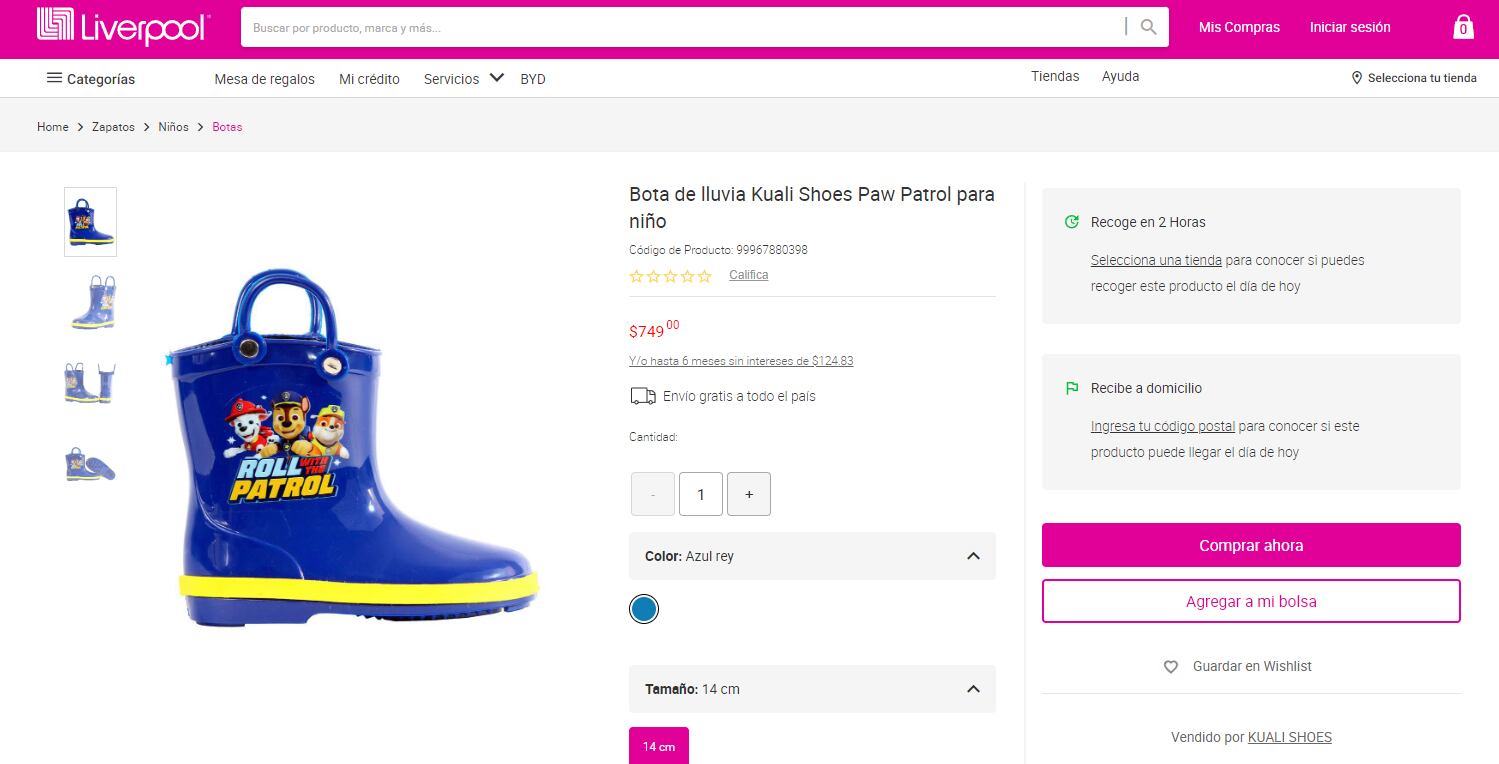Click the search magnifier icon

tap(1149, 27)
